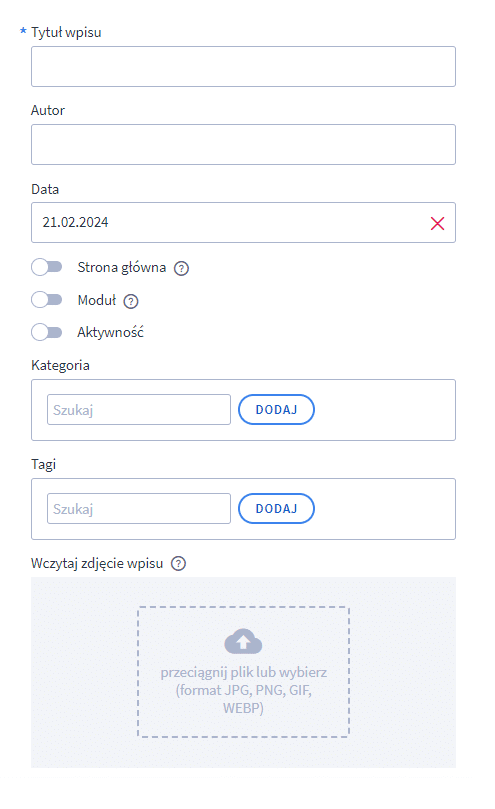Click DODAJ button in Tagi section
This screenshot has height=809, width=495.
point(276,509)
